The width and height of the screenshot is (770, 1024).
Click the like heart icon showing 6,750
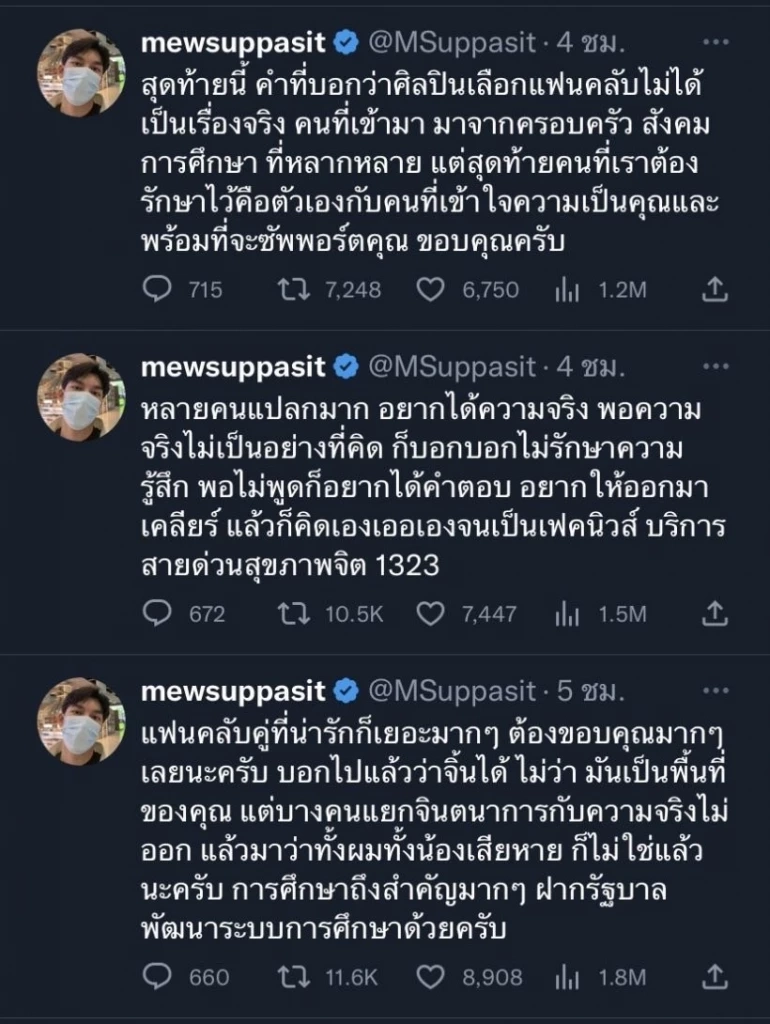pyautogui.click(x=429, y=291)
